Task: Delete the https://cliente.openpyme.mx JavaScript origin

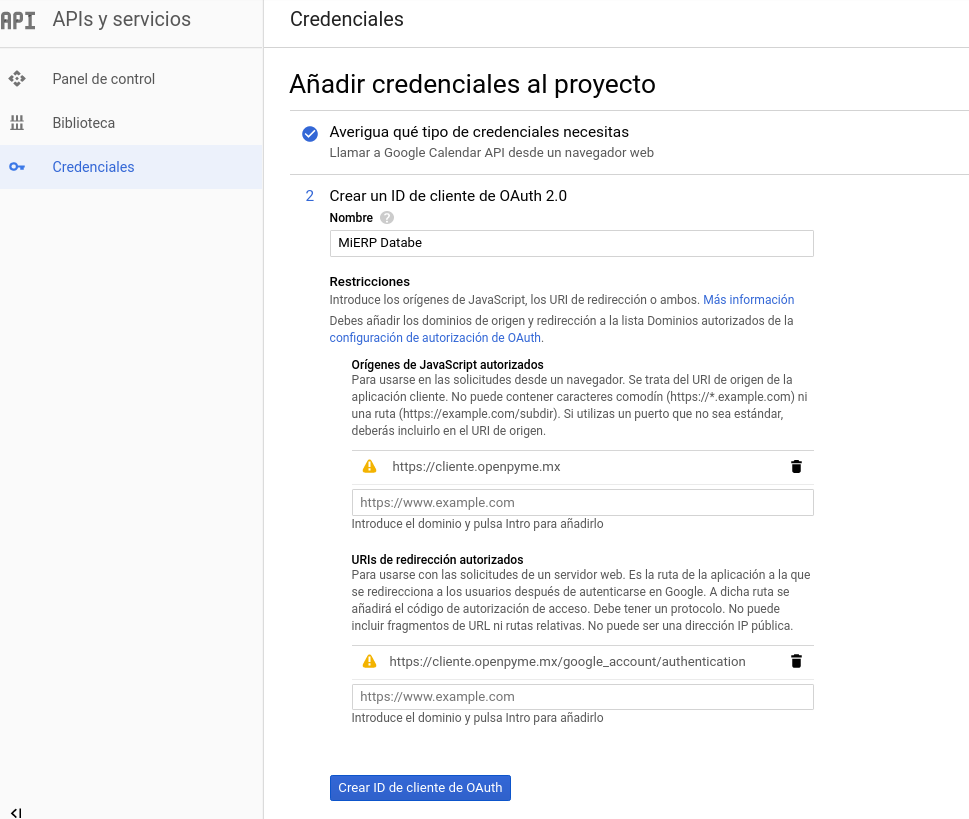Action: pyautogui.click(x=796, y=467)
